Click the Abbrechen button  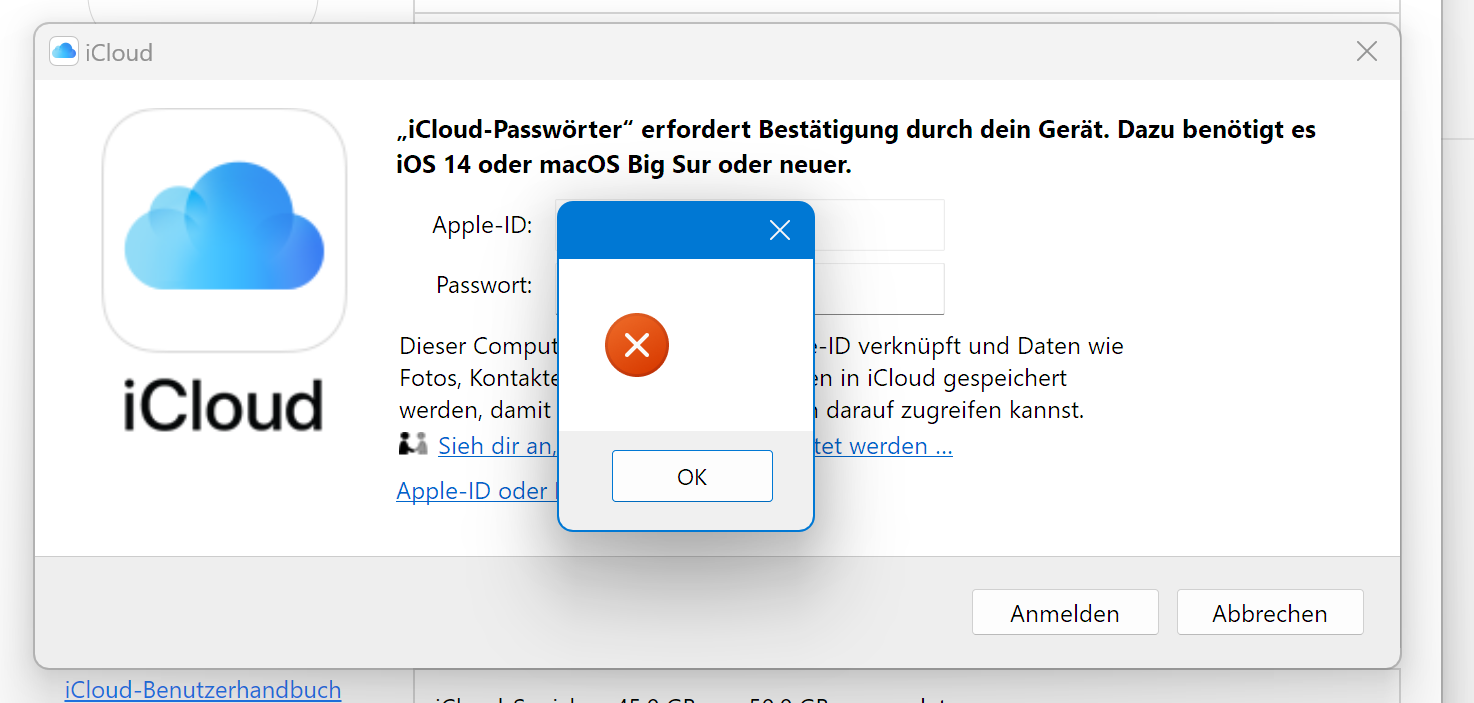tap(1269, 613)
